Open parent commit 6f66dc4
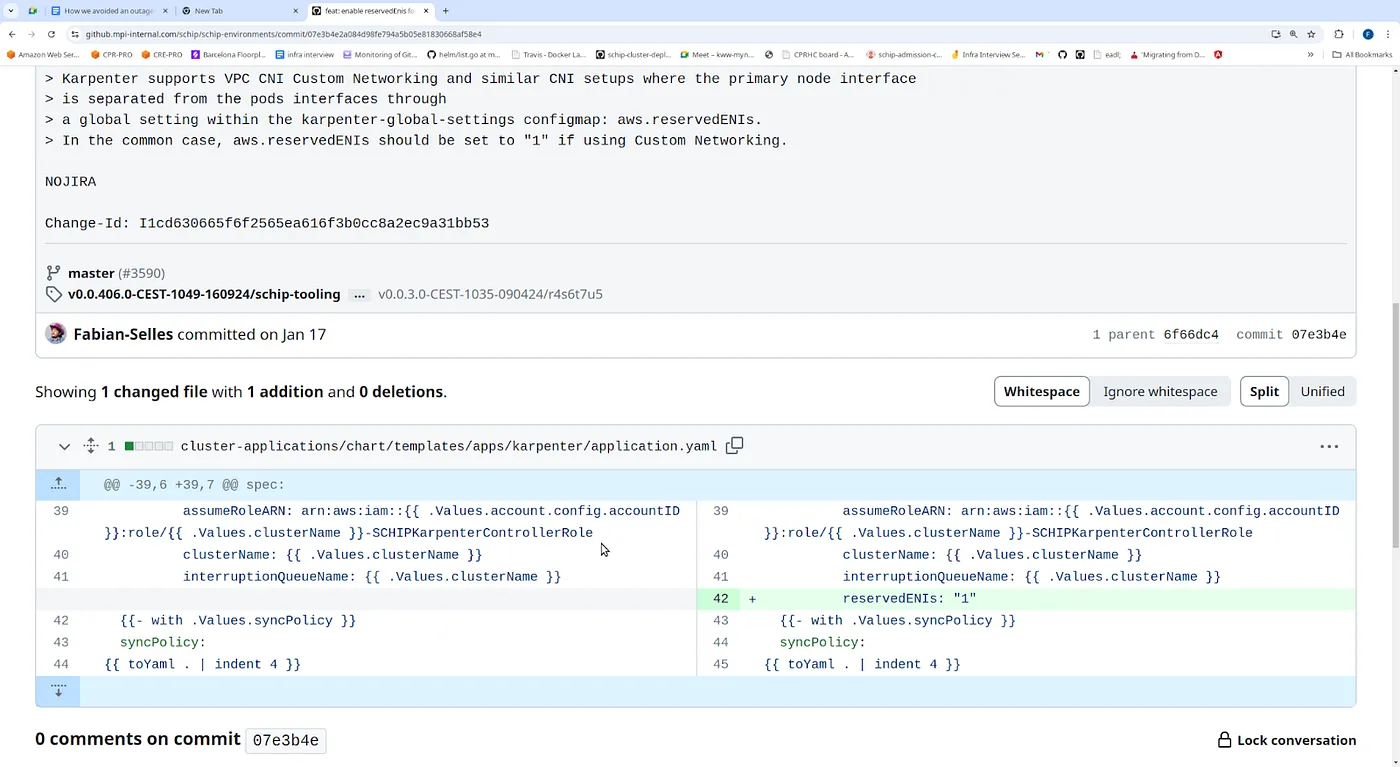The height and width of the screenshot is (767, 1400). (x=1190, y=335)
